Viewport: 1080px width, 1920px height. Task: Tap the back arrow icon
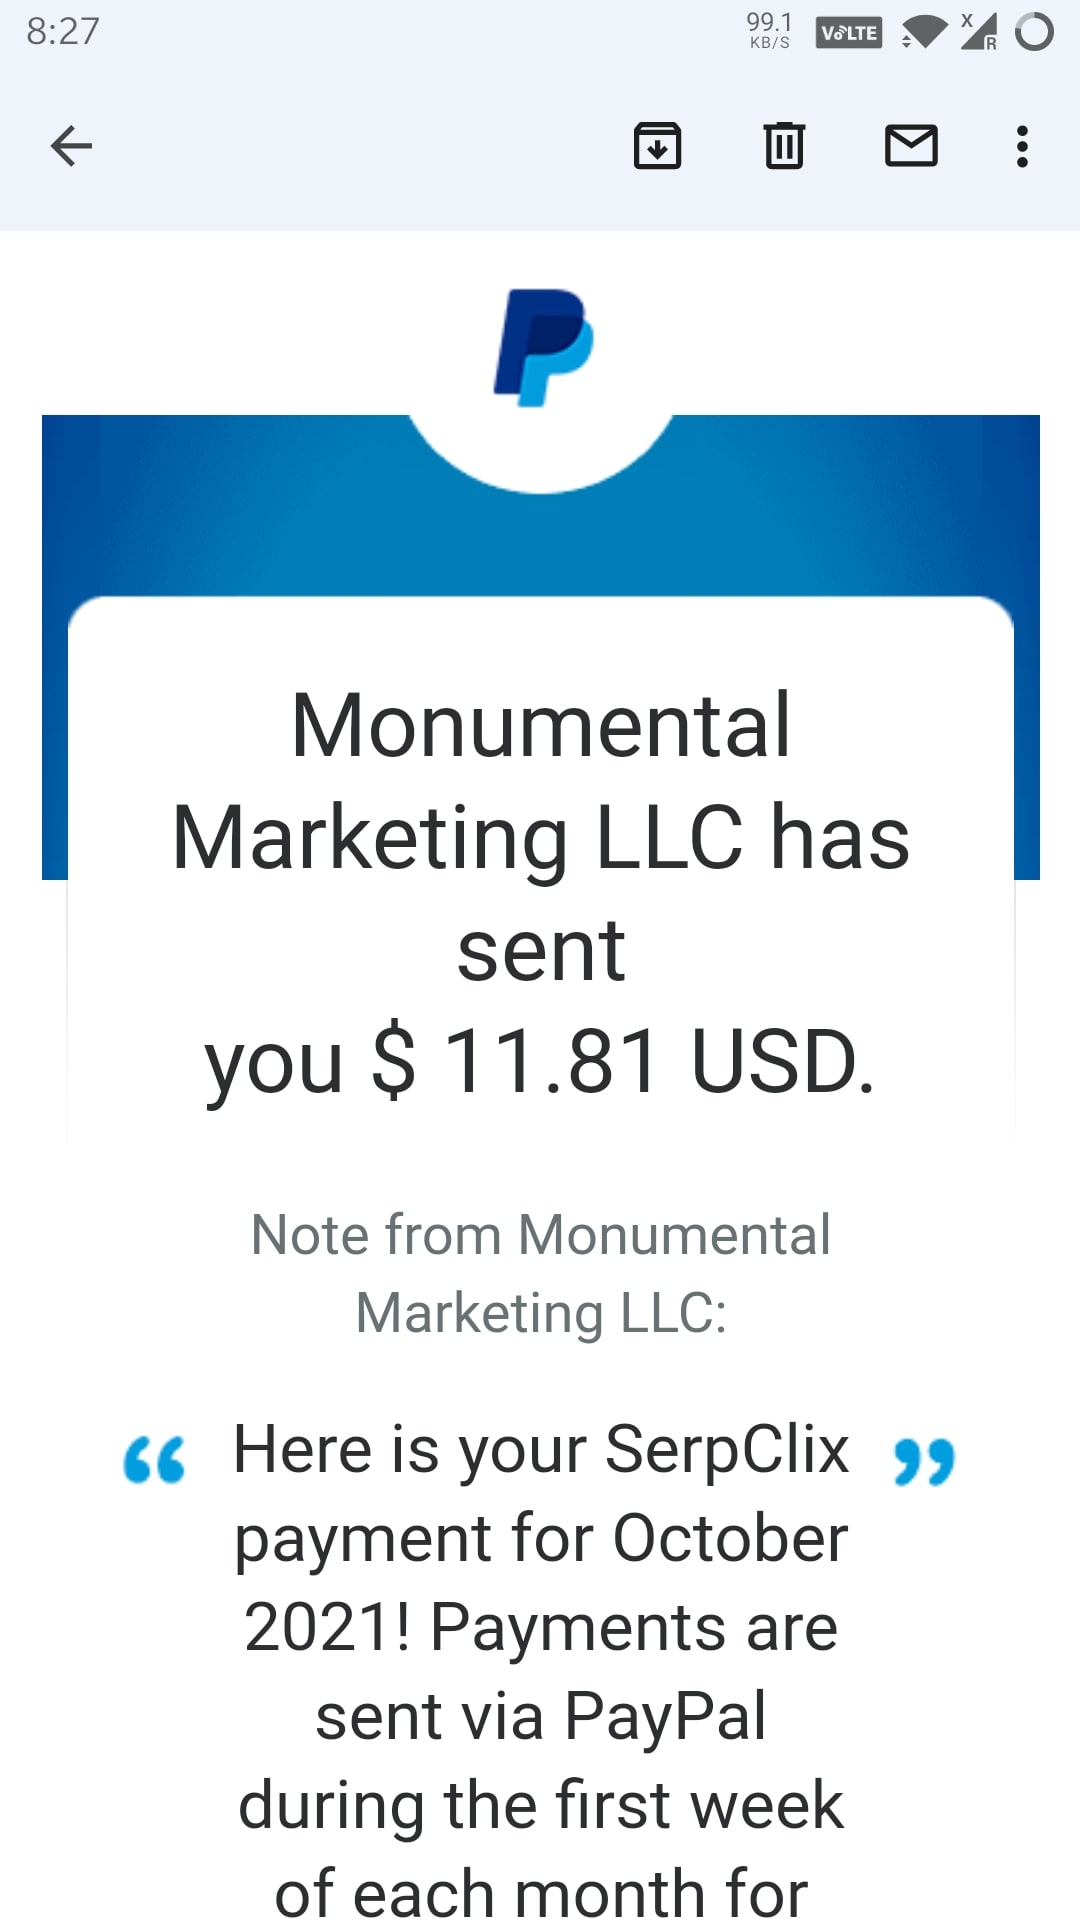71,147
